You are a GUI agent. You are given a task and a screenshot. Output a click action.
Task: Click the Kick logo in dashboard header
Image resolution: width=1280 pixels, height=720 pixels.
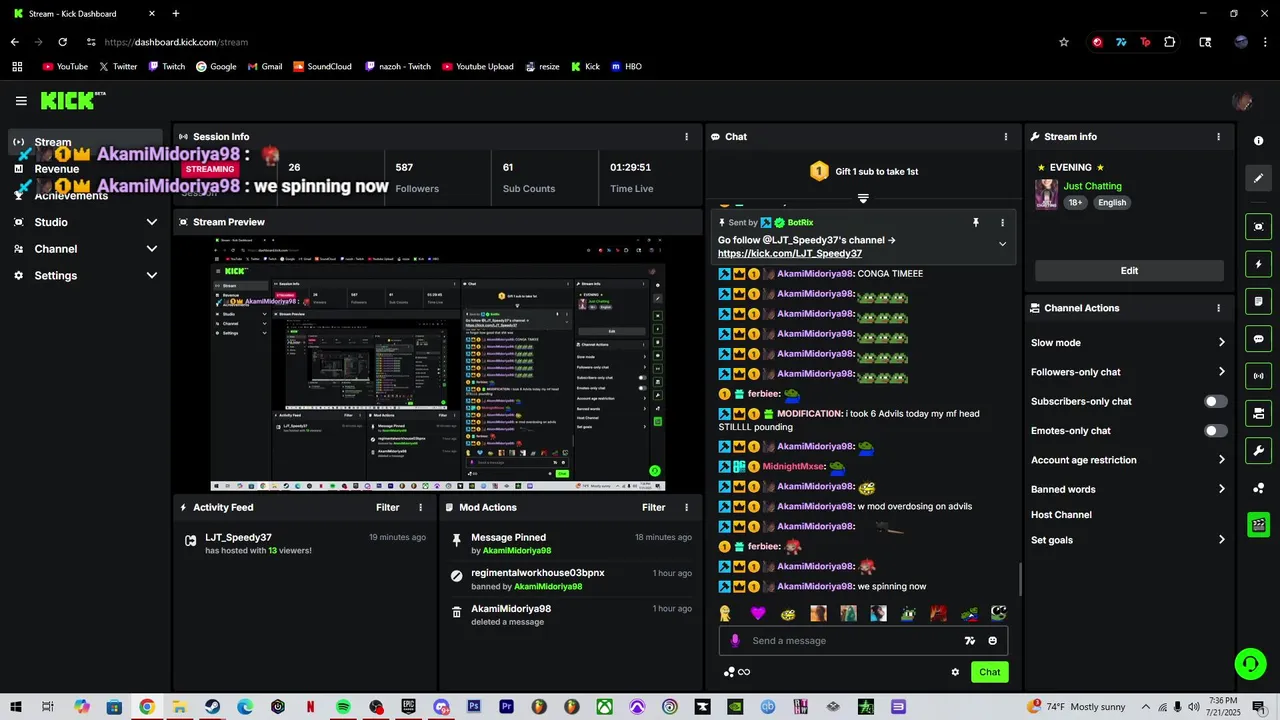pyautogui.click(x=72, y=100)
